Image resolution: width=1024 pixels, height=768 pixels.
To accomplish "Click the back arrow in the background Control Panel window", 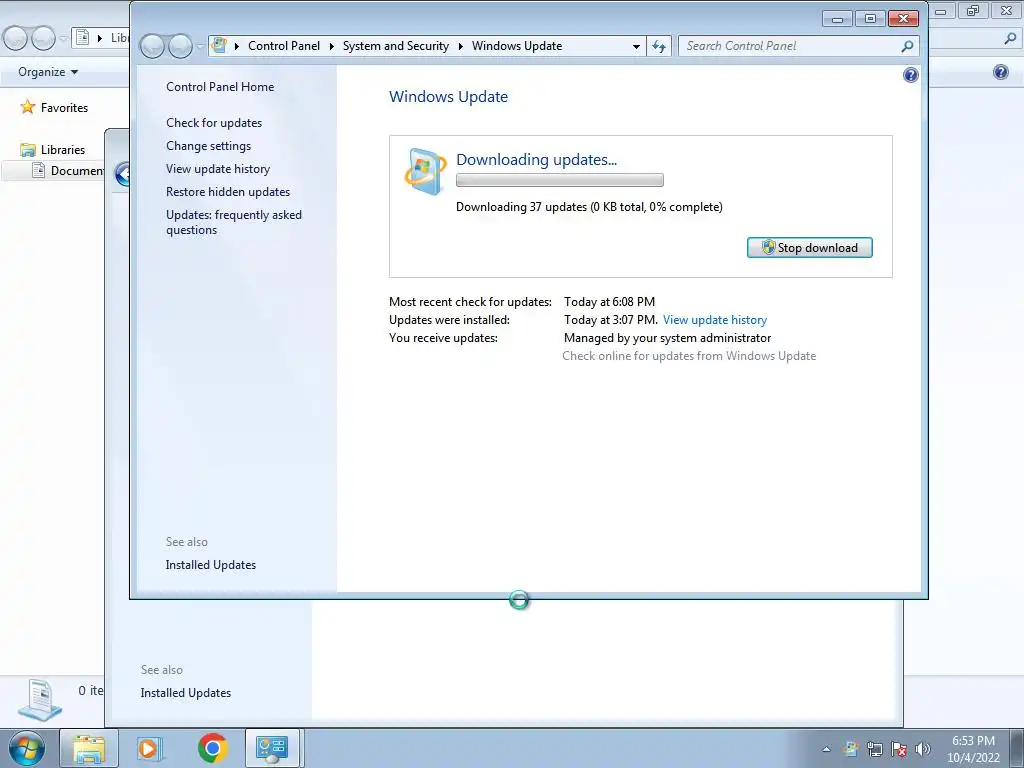I will point(121,174).
